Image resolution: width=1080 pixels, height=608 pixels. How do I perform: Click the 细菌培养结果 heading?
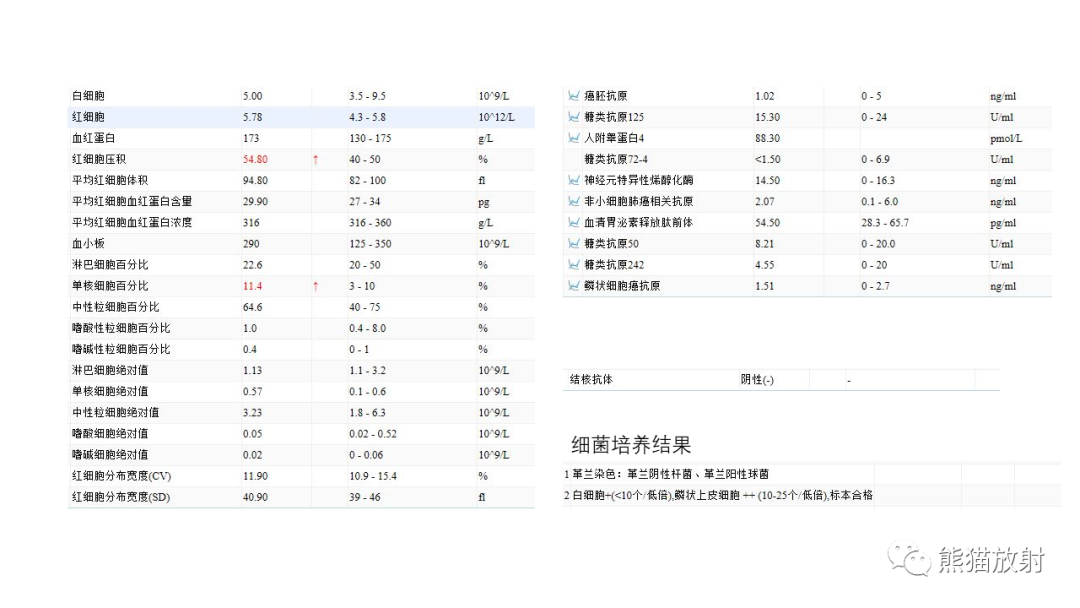[x=631, y=445]
